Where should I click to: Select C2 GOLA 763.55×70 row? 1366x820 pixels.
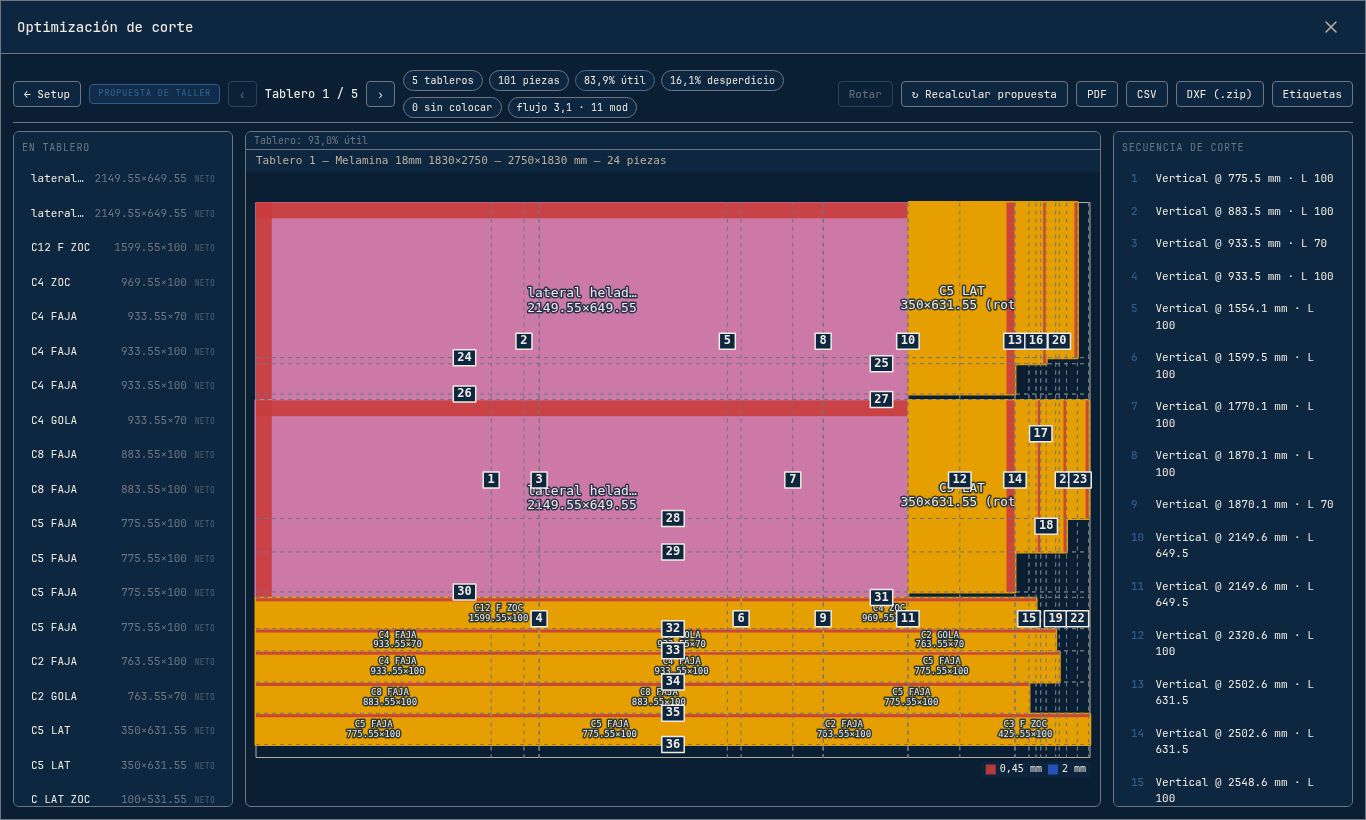click(x=123, y=696)
